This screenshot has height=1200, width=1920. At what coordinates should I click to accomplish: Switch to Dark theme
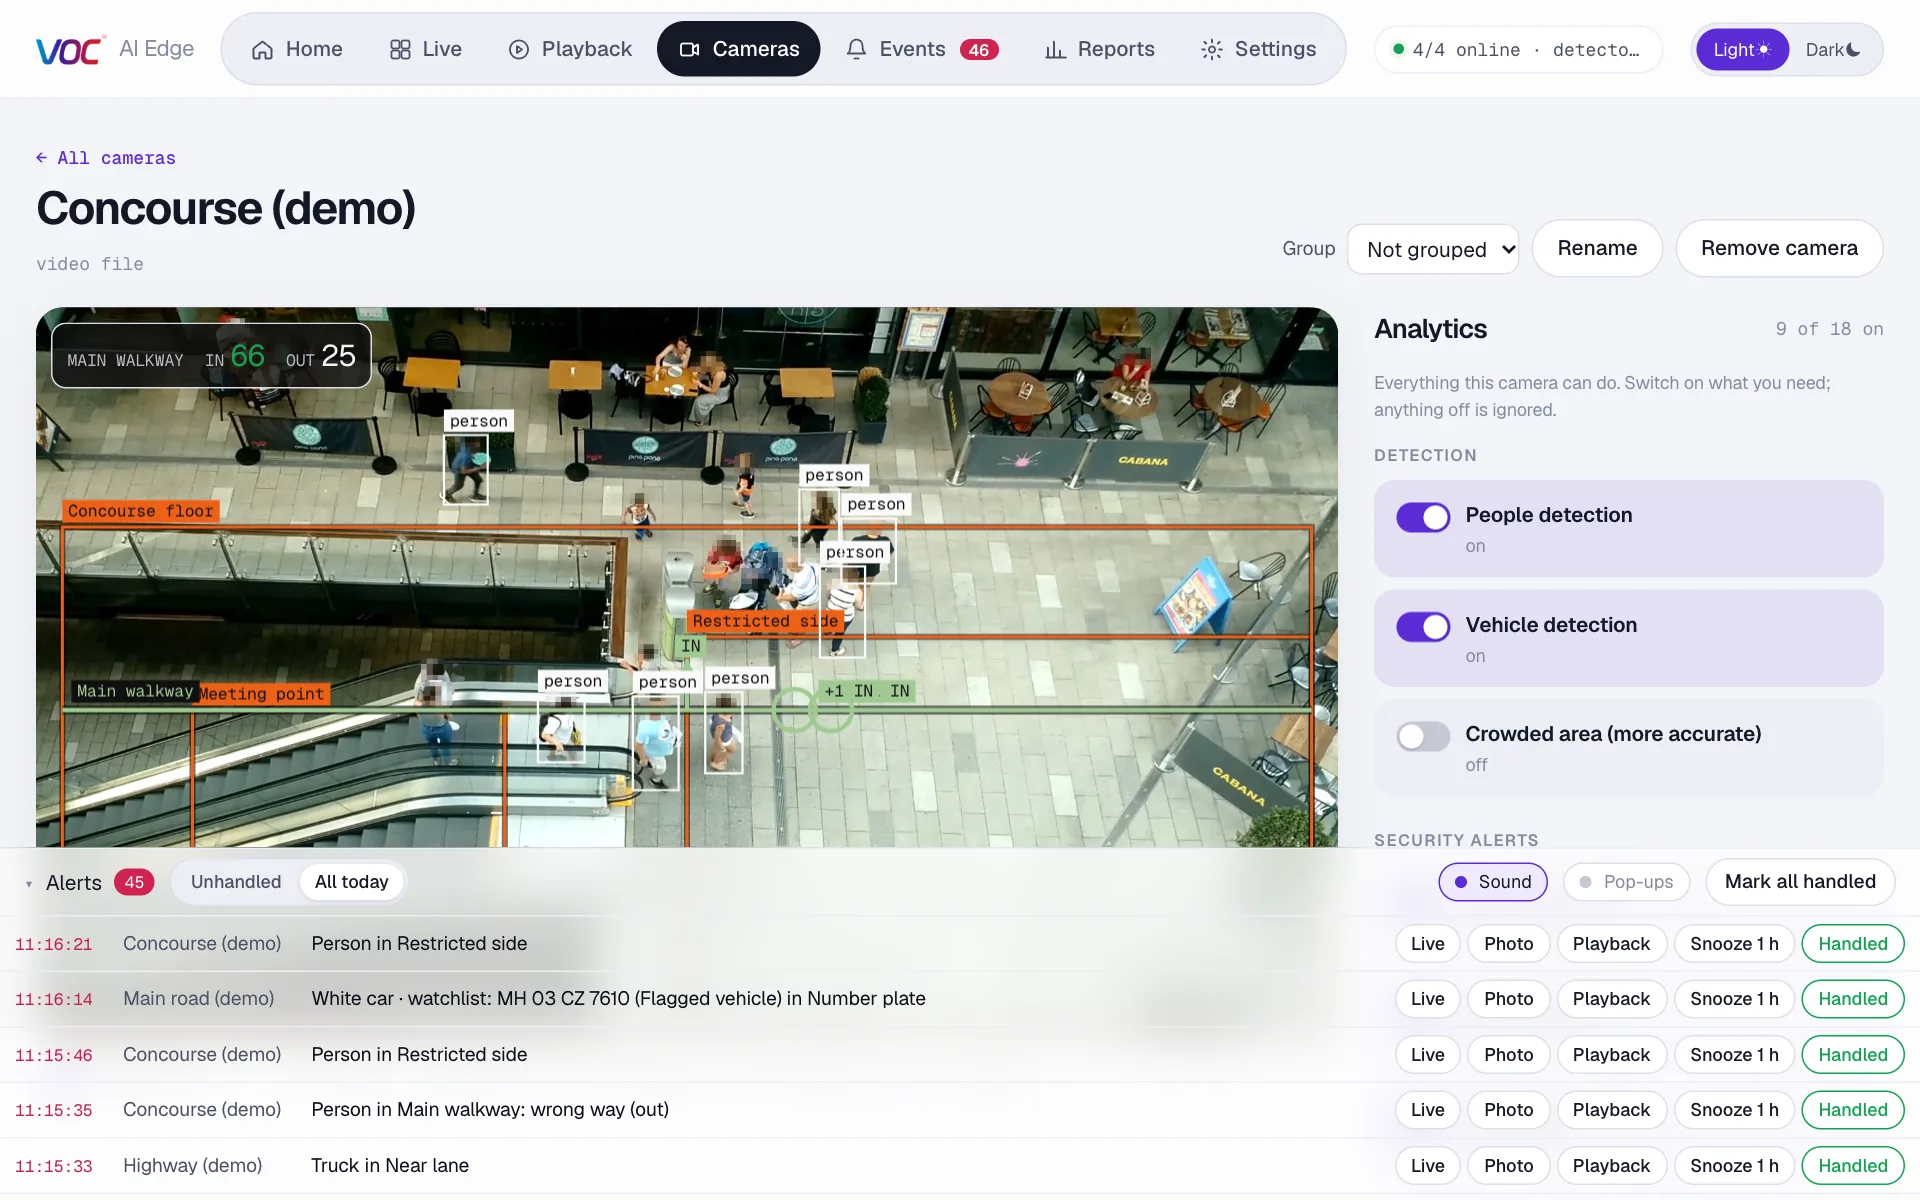[x=1832, y=50]
